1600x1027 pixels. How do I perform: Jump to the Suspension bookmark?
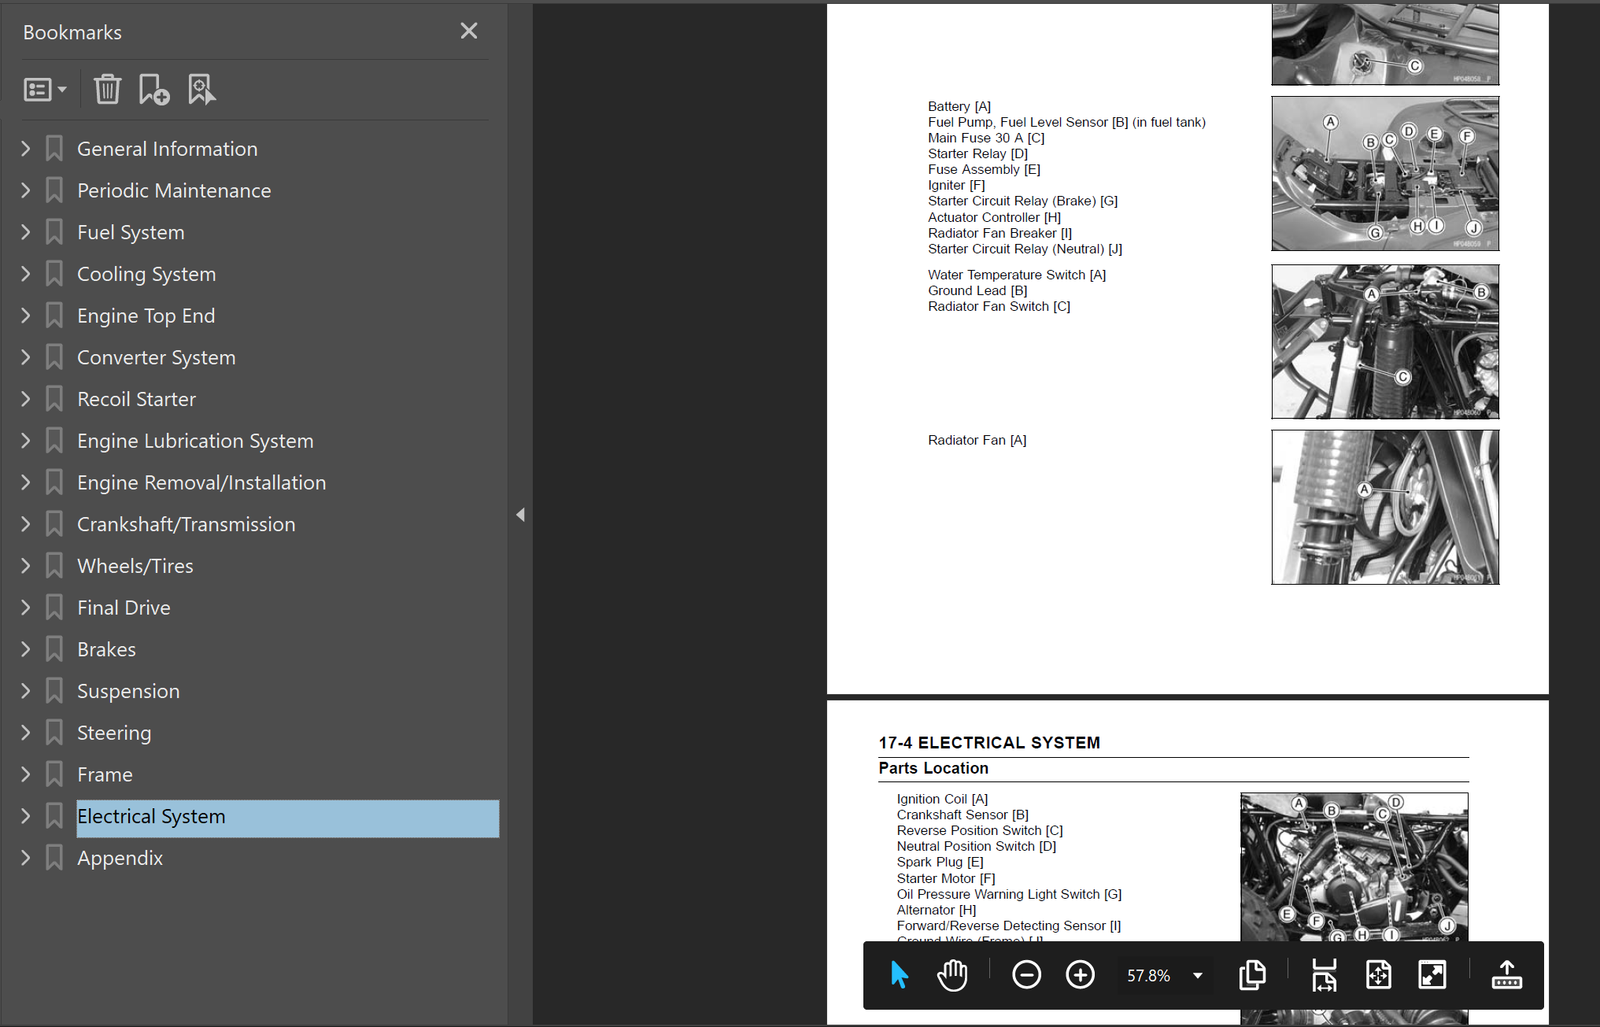(x=128, y=691)
